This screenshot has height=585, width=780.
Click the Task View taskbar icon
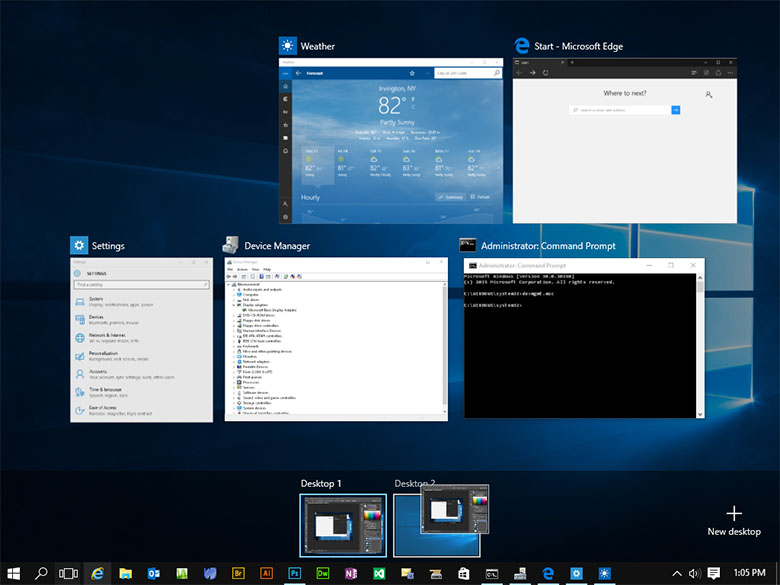[69, 574]
